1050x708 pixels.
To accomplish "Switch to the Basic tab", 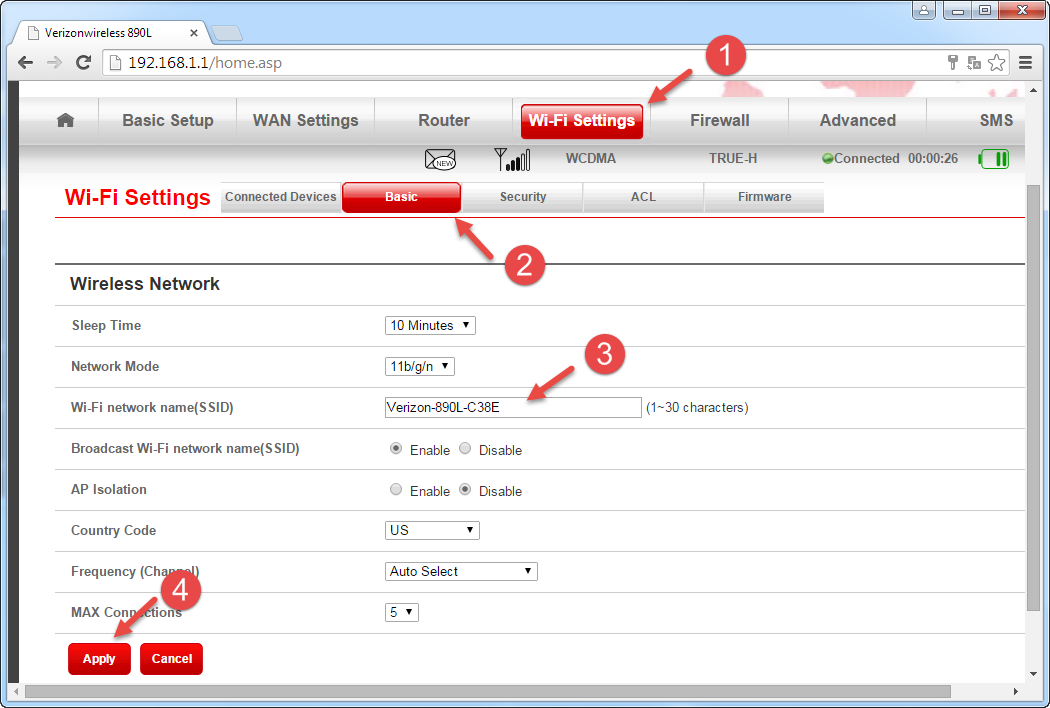I will pyautogui.click(x=401, y=197).
